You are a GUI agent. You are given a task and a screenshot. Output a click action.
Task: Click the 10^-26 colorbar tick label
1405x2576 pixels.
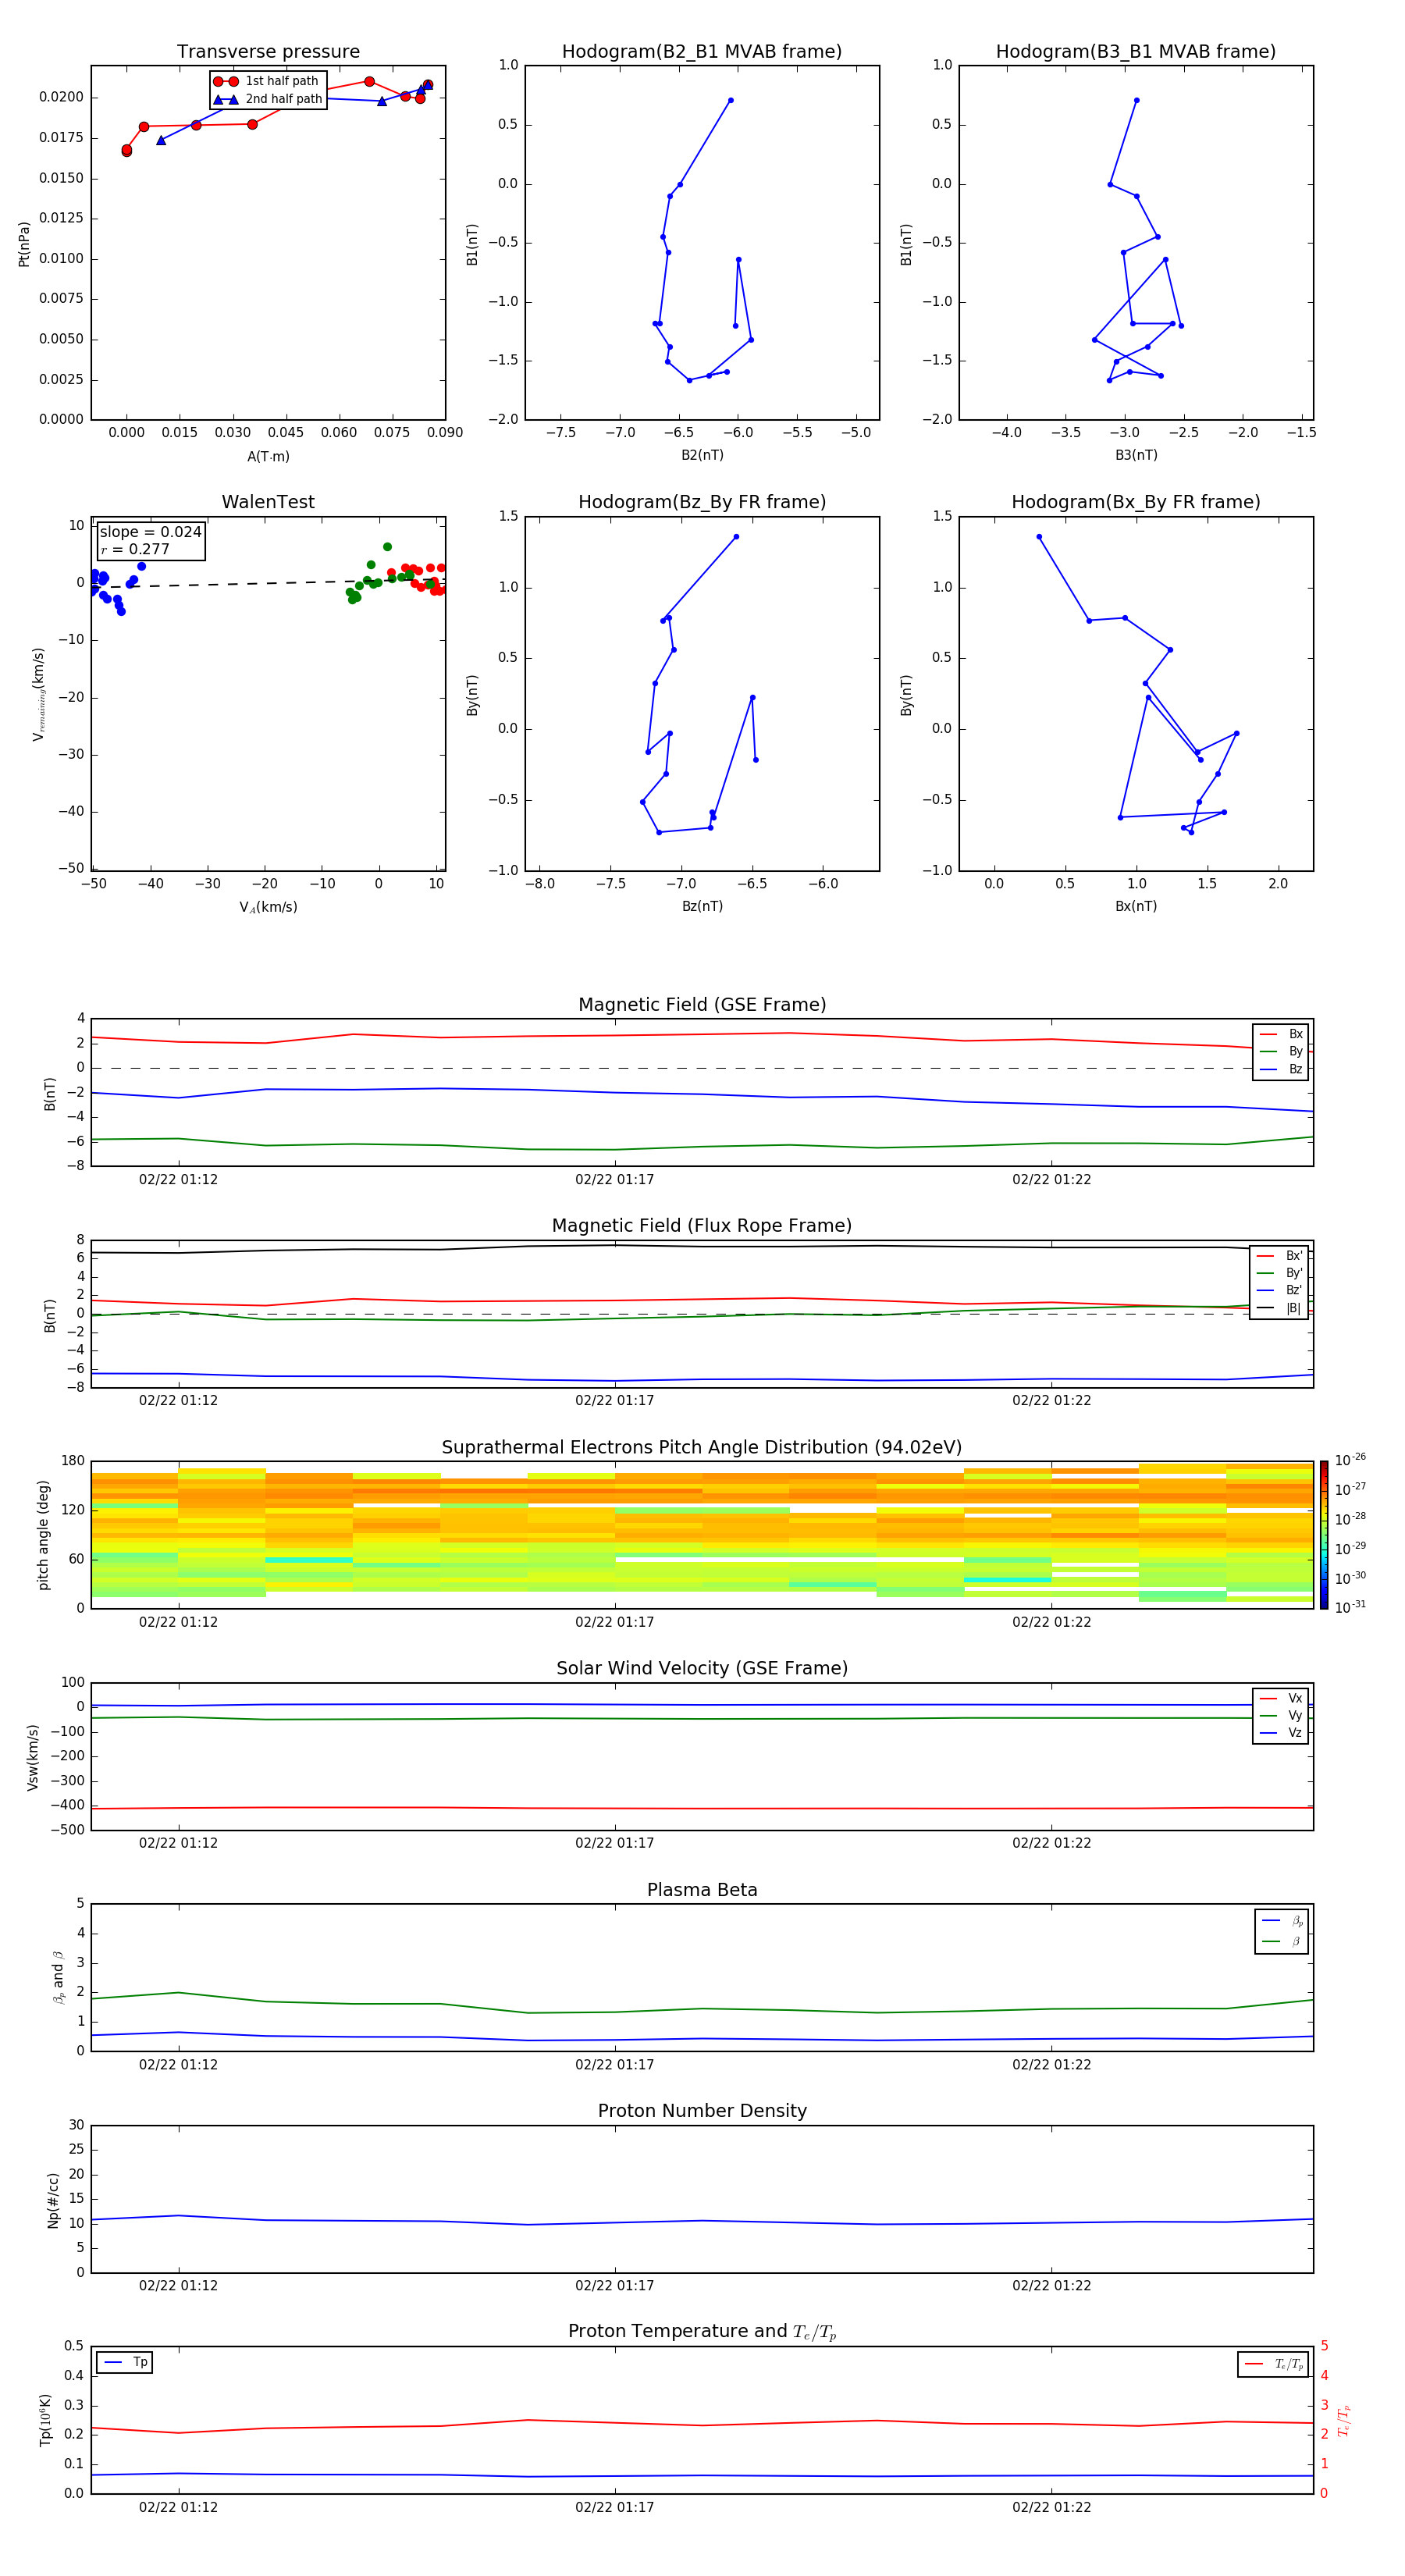[x=1350, y=1460]
